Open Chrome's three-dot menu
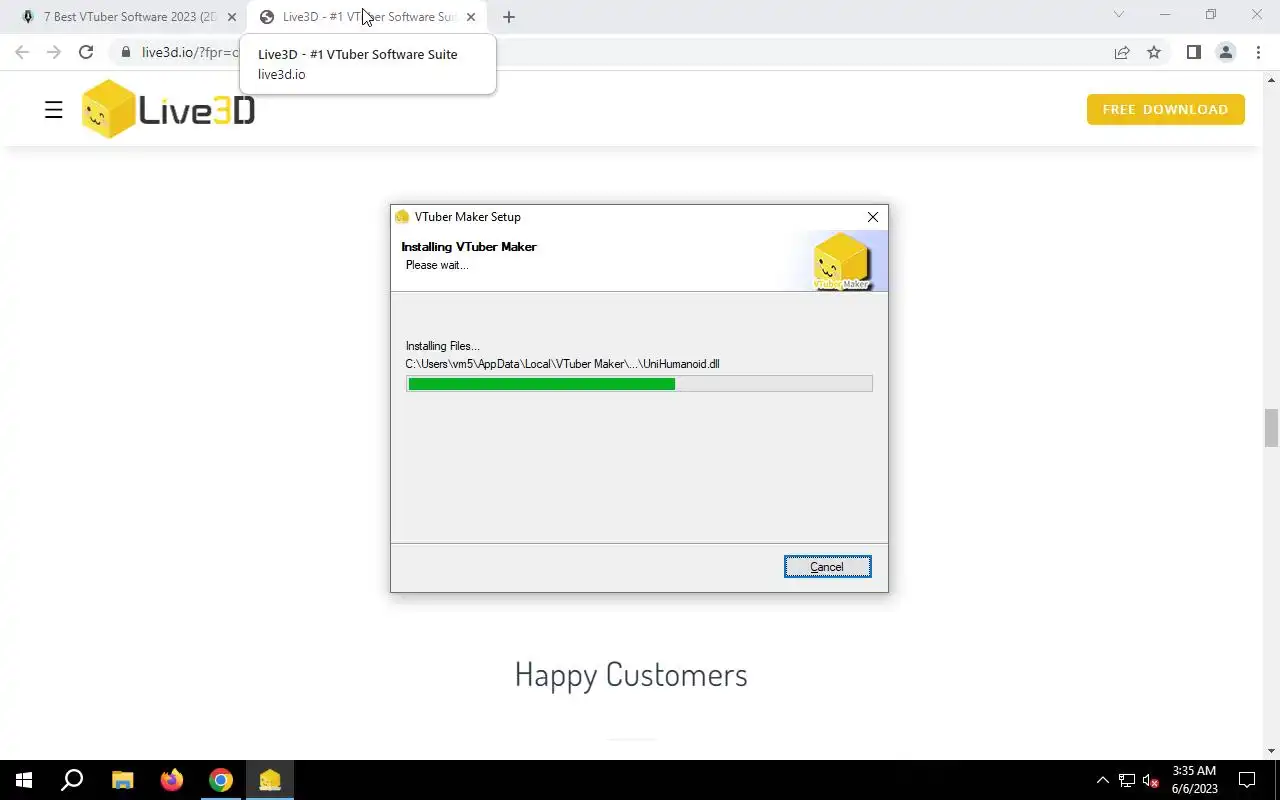 [1258, 52]
